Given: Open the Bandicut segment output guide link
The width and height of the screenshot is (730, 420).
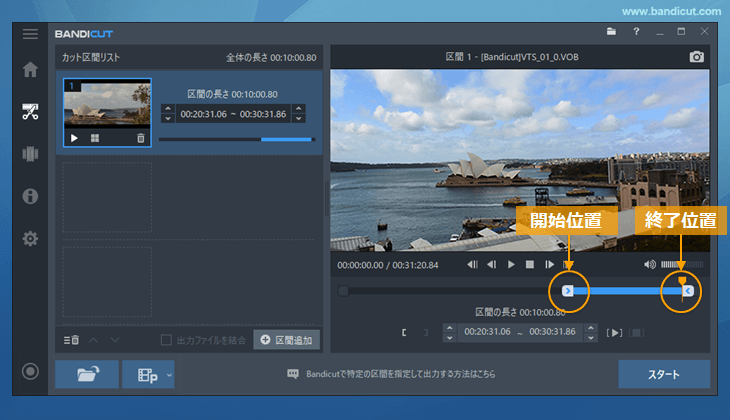Looking at the screenshot, I should click(400, 374).
